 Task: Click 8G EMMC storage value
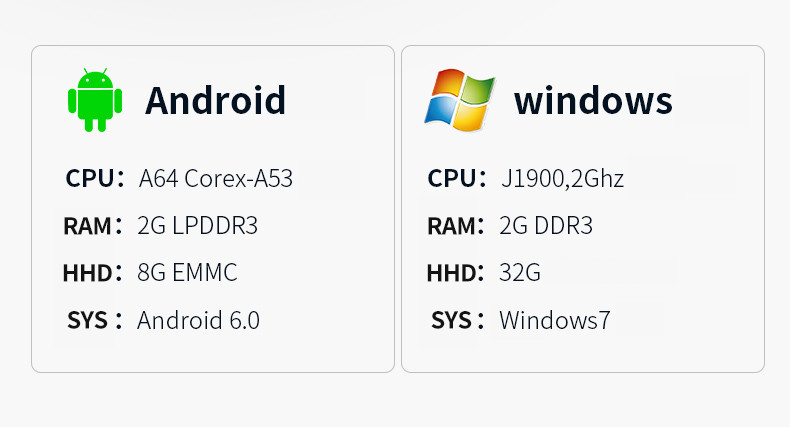(x=187, y=273)
